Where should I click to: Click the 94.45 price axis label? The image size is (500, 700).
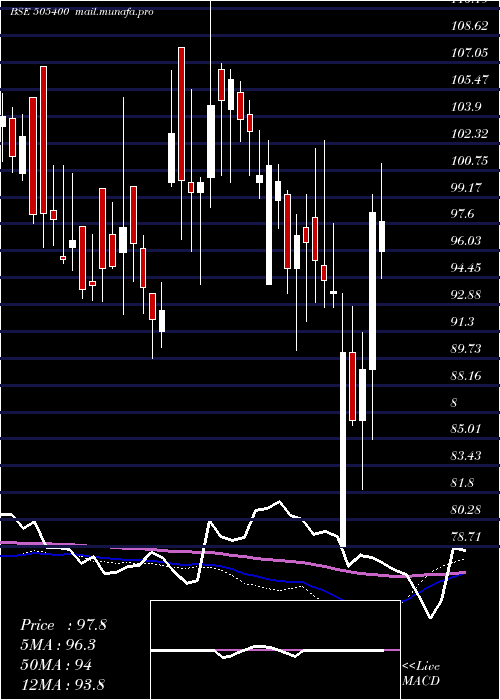tap(467, 267)
